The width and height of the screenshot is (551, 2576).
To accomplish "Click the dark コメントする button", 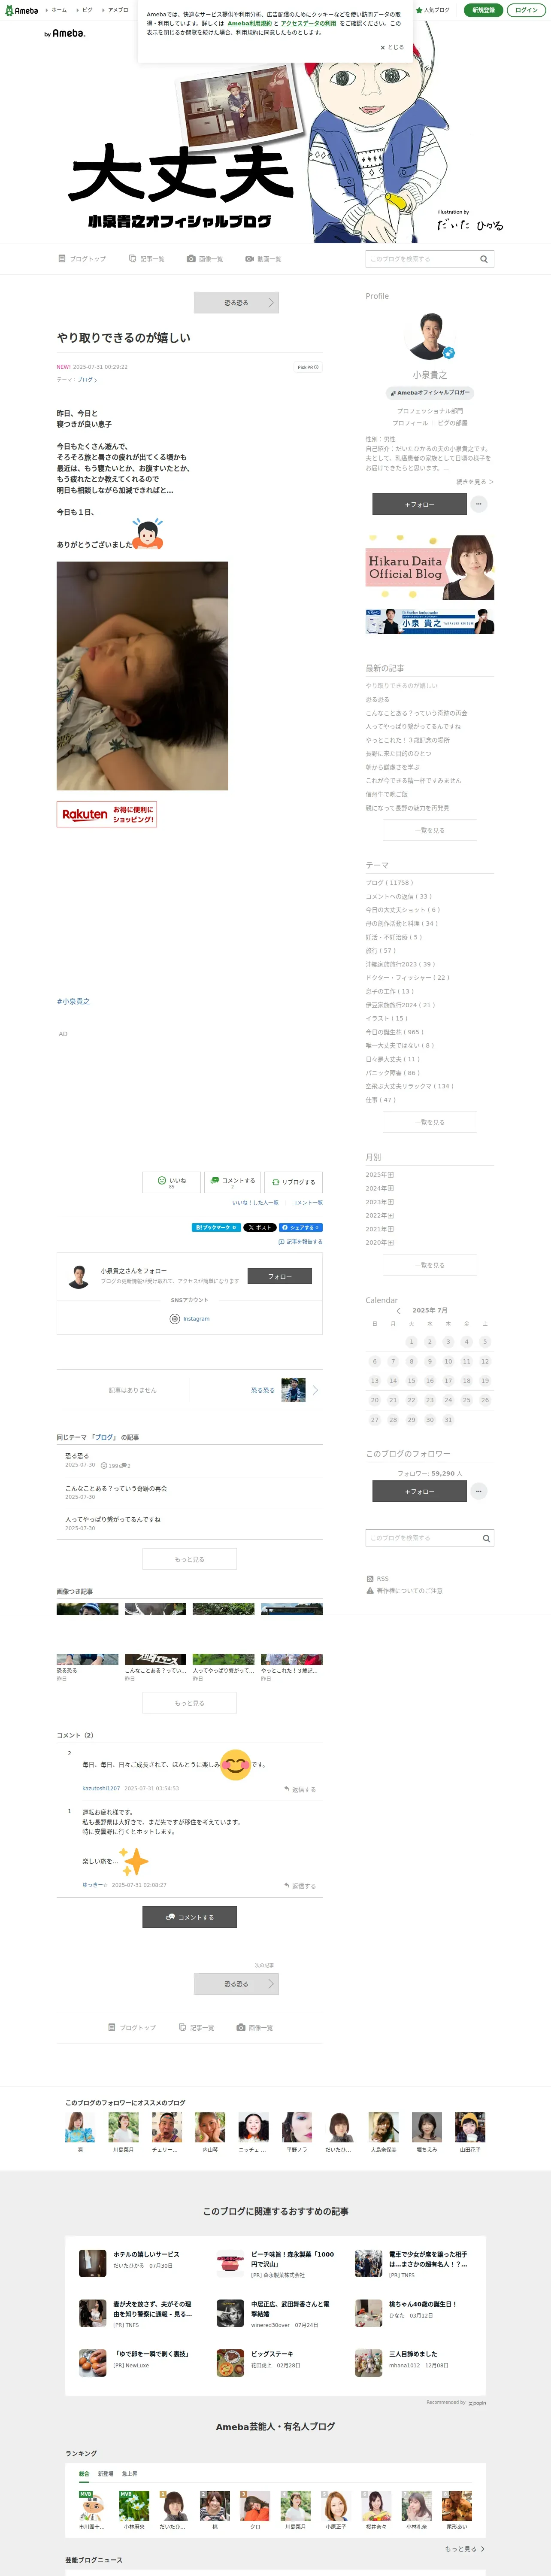I will pos(189,1917).
